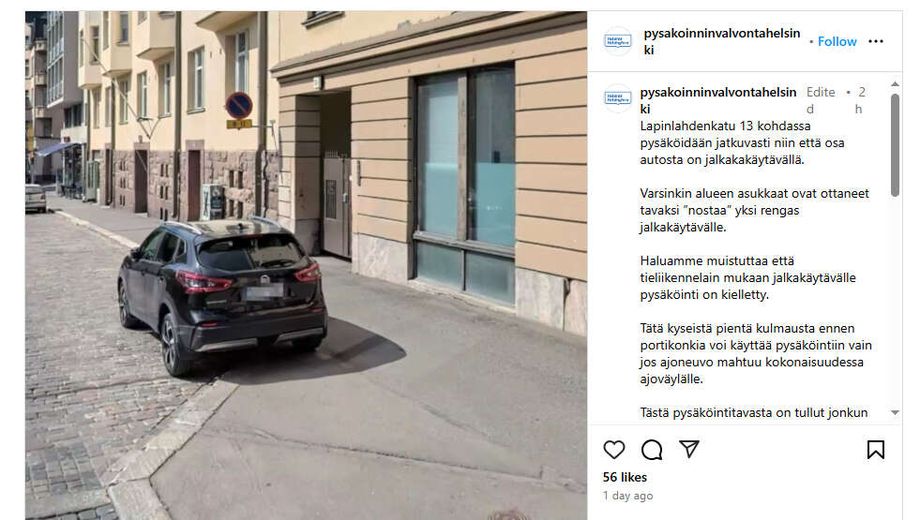Image resolution: width=920 pixels, height=520 pixels.
Task: Click the black car in the post photo
Action: (x=221, y=293)
